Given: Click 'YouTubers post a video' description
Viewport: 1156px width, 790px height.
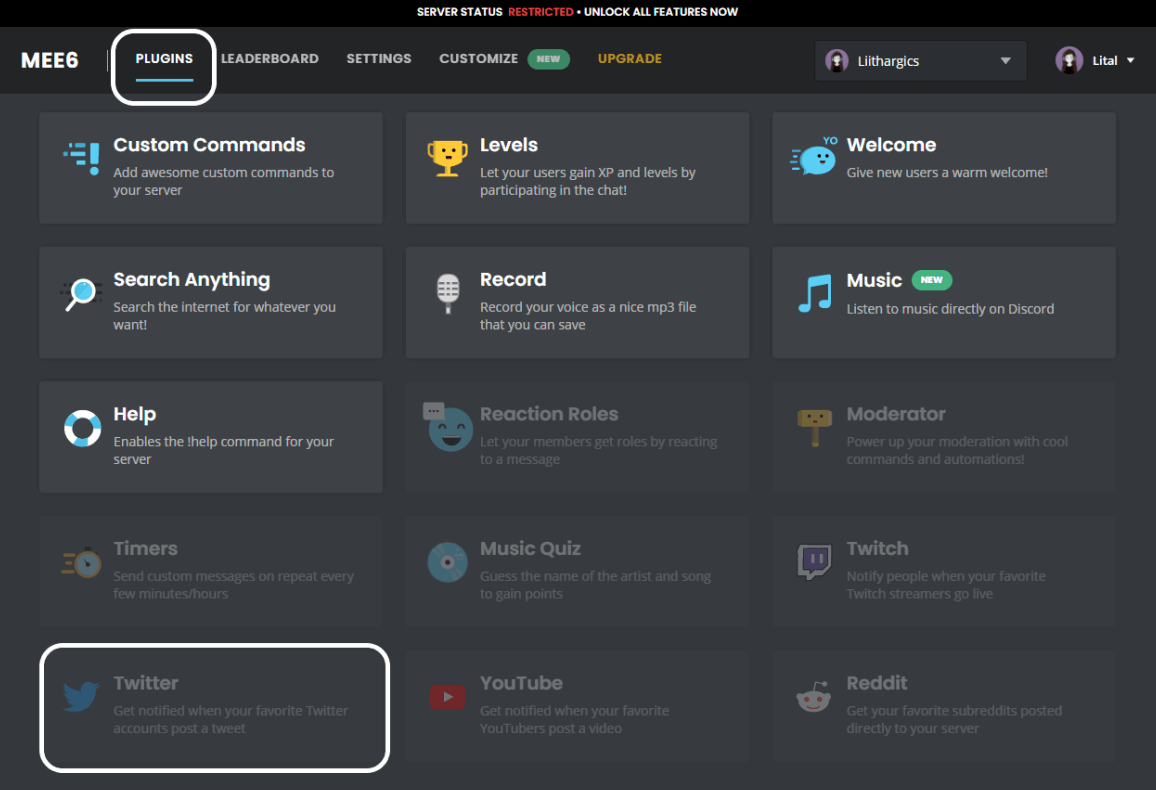Looking at the screenshot, I should [551, 728].
